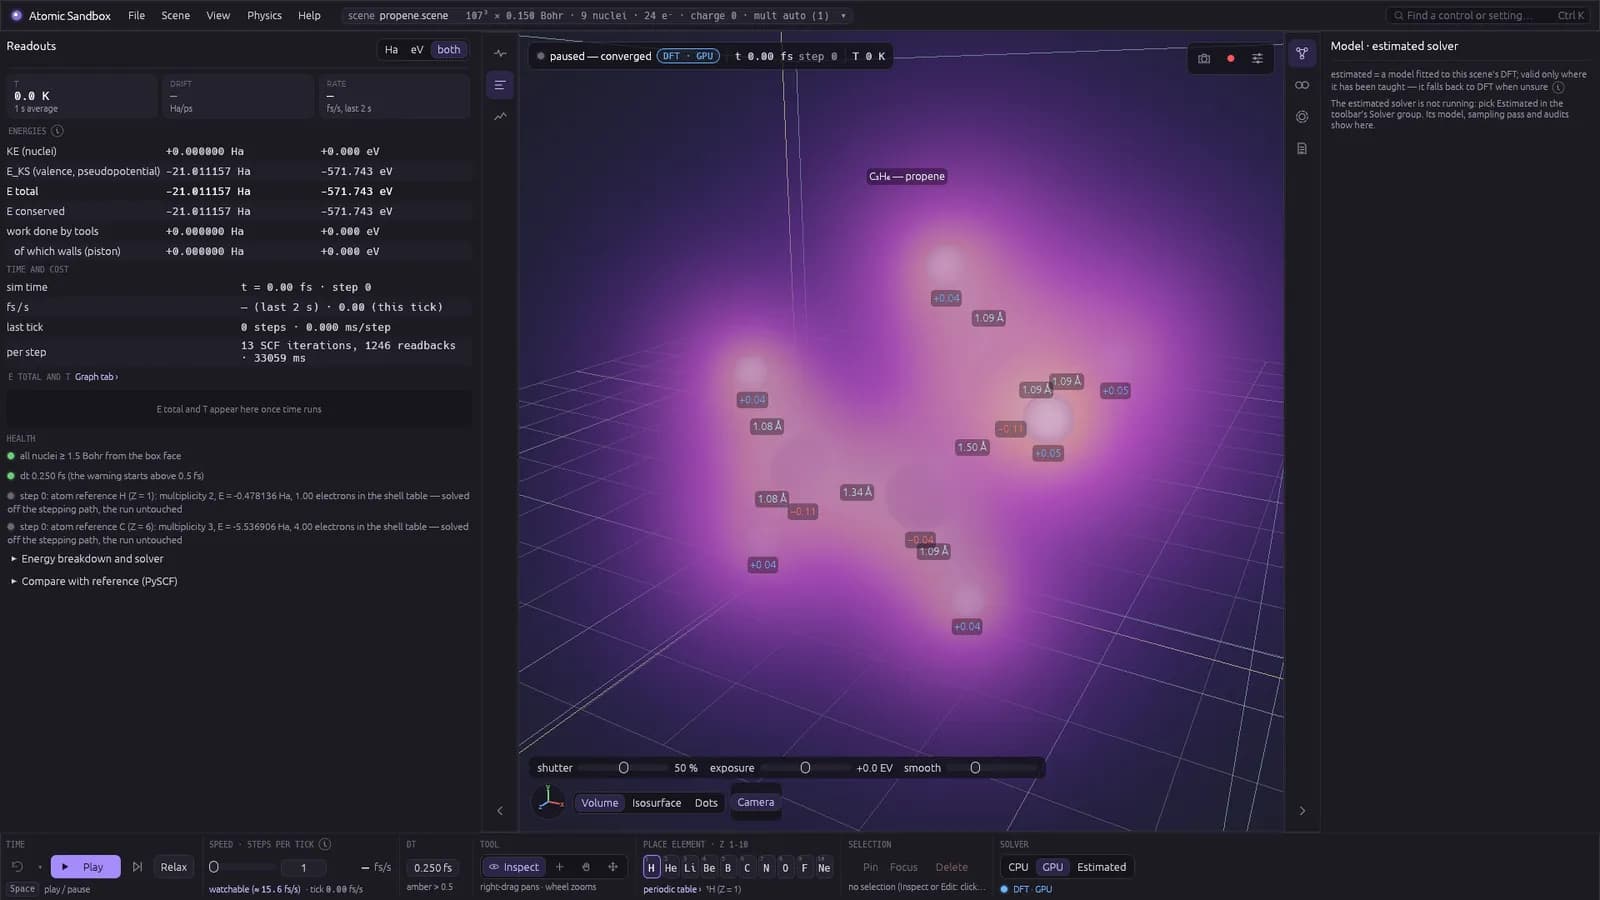Select Volume render mode
The width and height of the screenshot is (1600, 900).
[x=600, y=803]
